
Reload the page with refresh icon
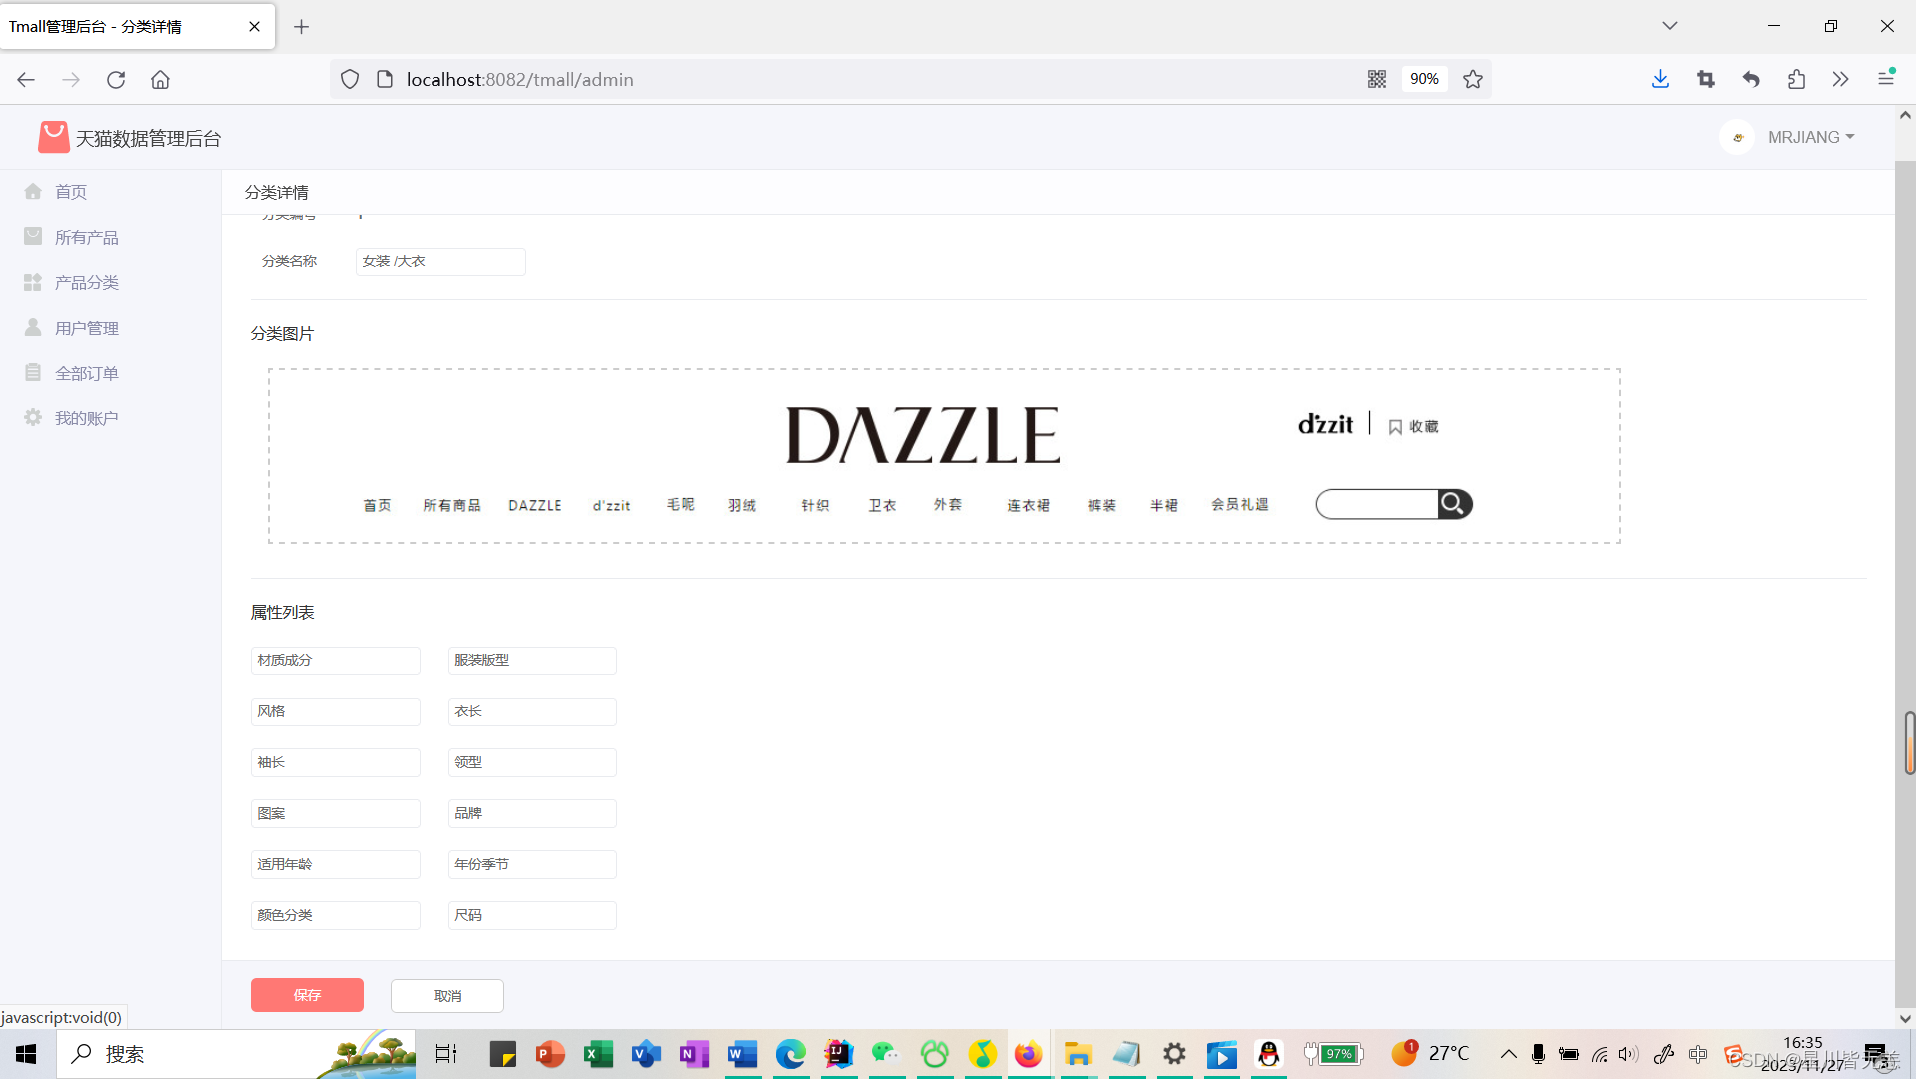click(116, 79)
